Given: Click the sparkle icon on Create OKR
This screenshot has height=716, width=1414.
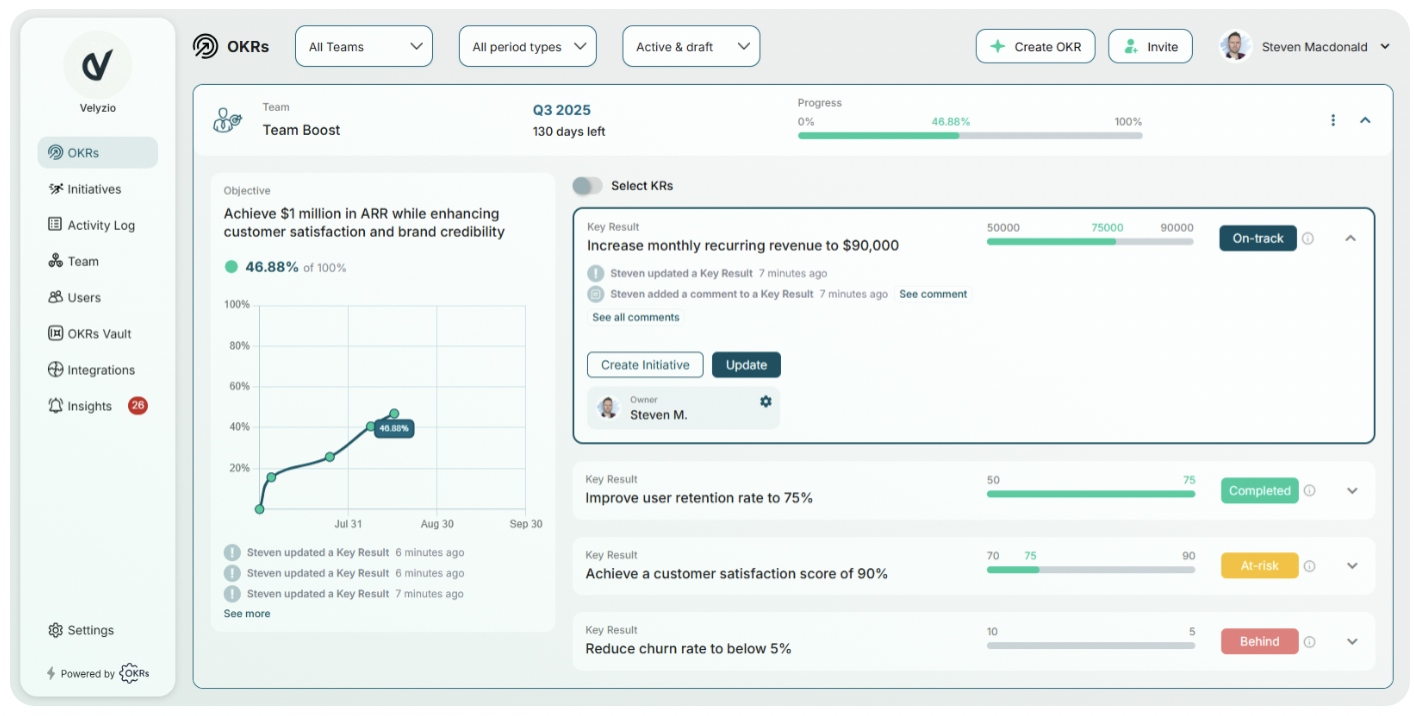Looking at the screenshot, I should pos(997,46).
